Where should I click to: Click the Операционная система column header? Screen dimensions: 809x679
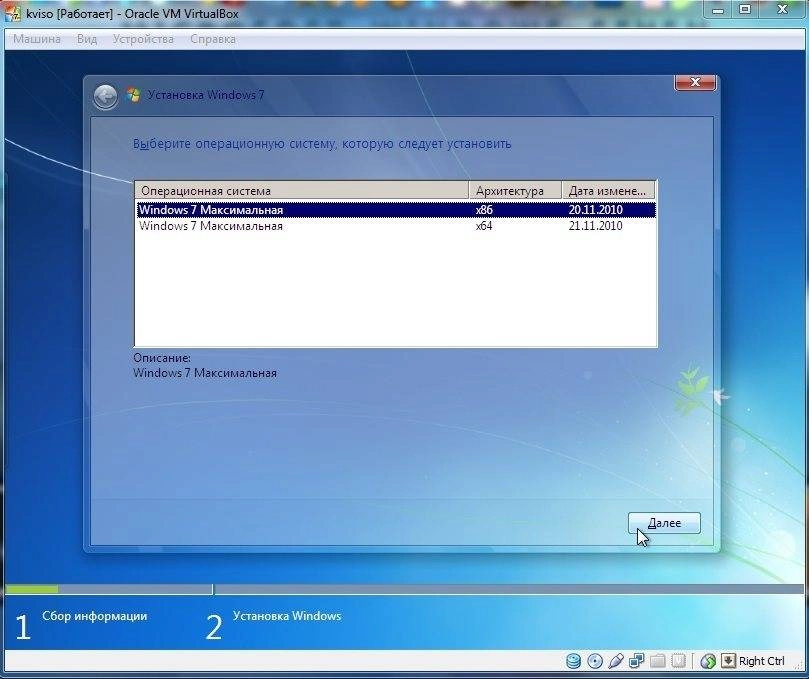pos(302,190)
